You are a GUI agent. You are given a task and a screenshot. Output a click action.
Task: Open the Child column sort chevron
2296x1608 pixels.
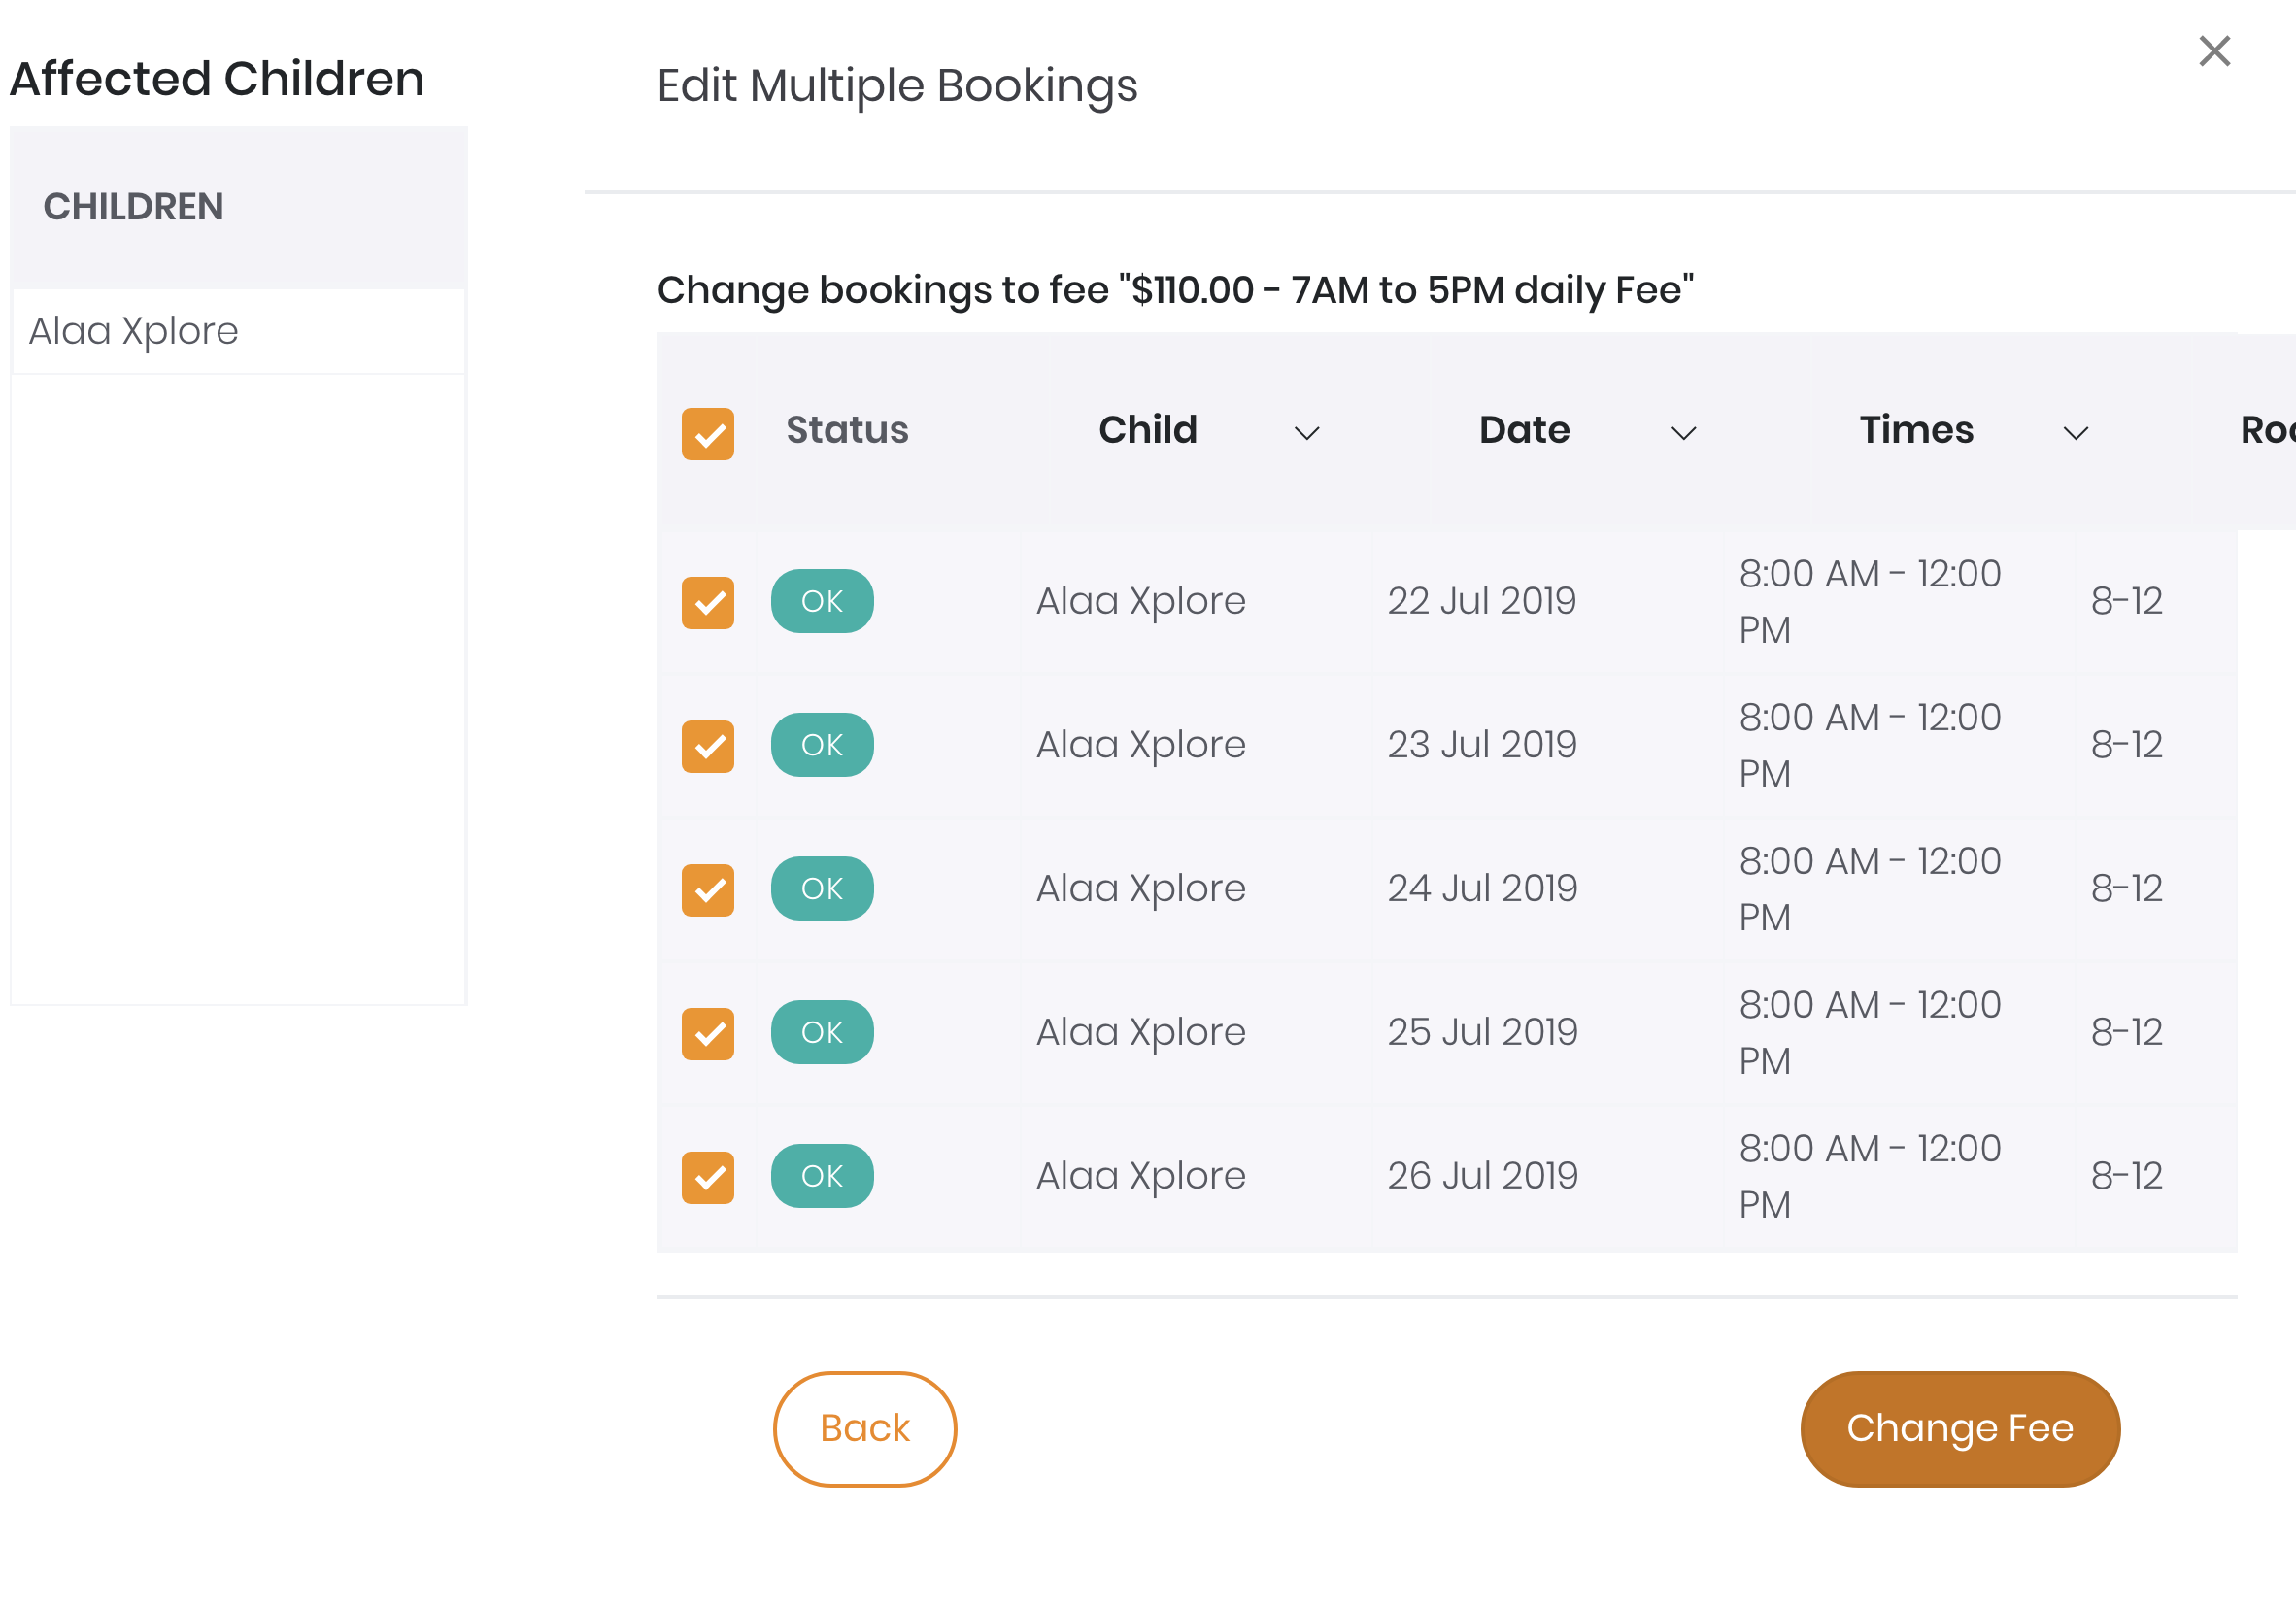tap(1307, 433)
